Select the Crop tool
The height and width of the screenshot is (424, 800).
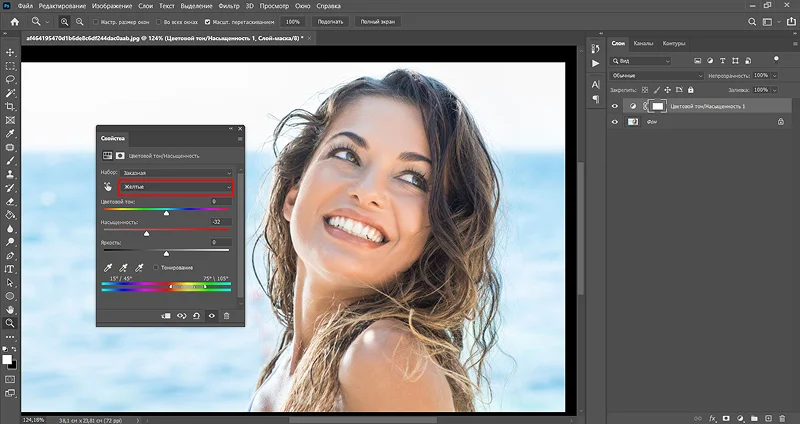coord(10,107)
